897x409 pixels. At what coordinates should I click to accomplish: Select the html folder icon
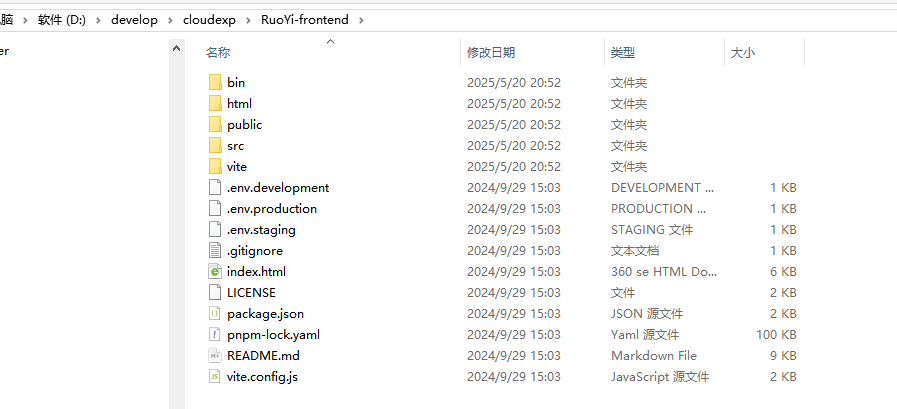215,104
